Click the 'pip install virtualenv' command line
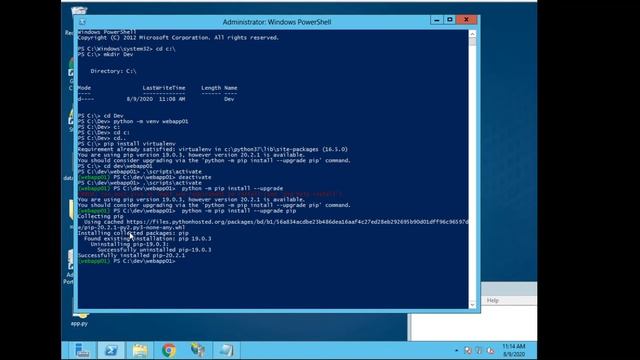The width and height of the screenshot is (640, 360). pos(127,144)
